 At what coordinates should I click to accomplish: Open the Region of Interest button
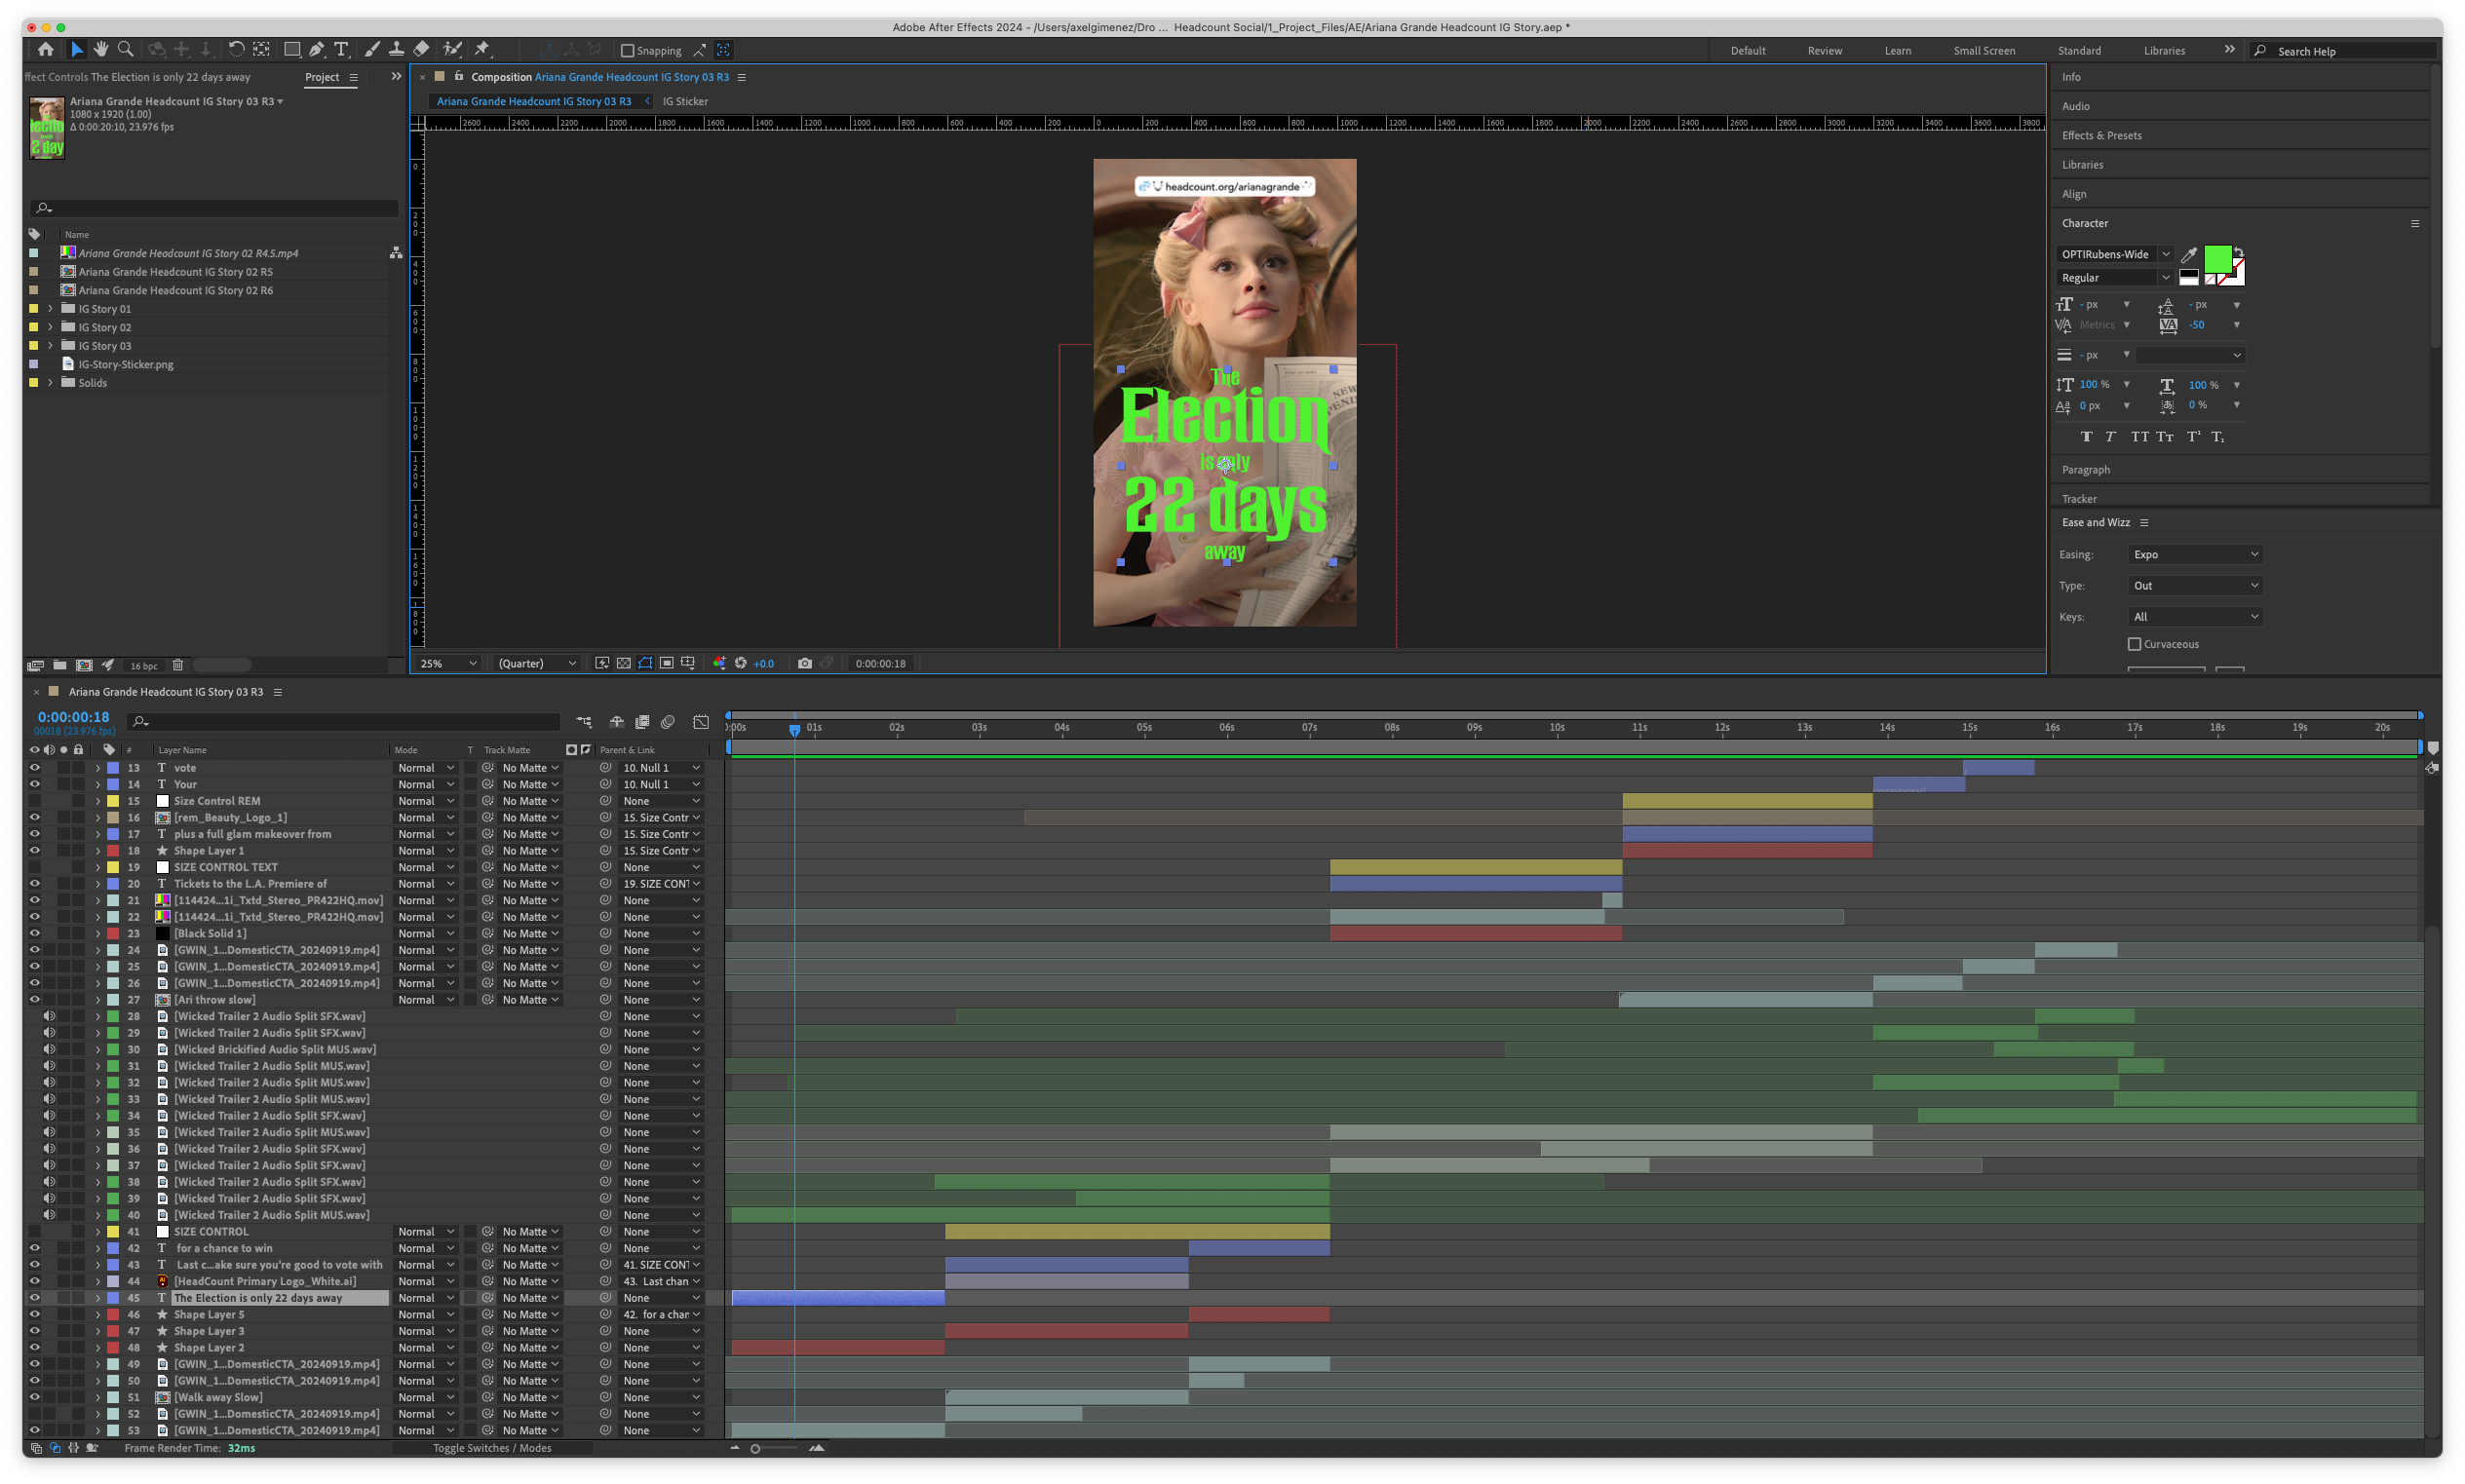point(666,663)
